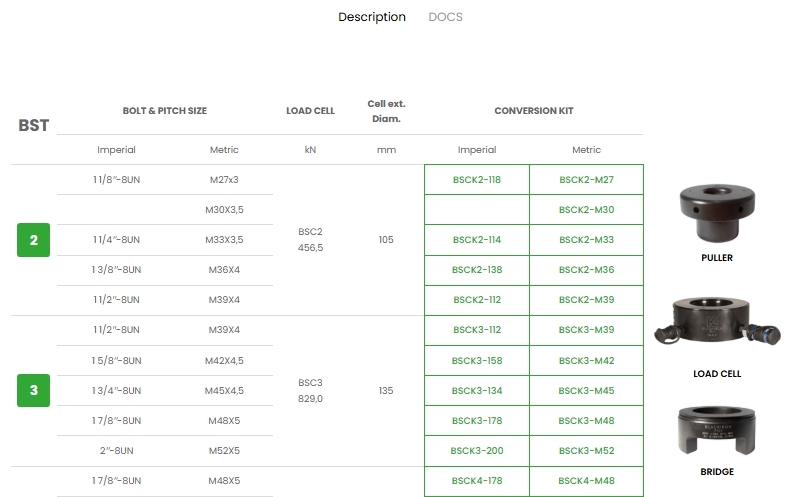Select conversion kit BSCK3-M39
Viewport: 794px width, 497px height.
(586, 330)
